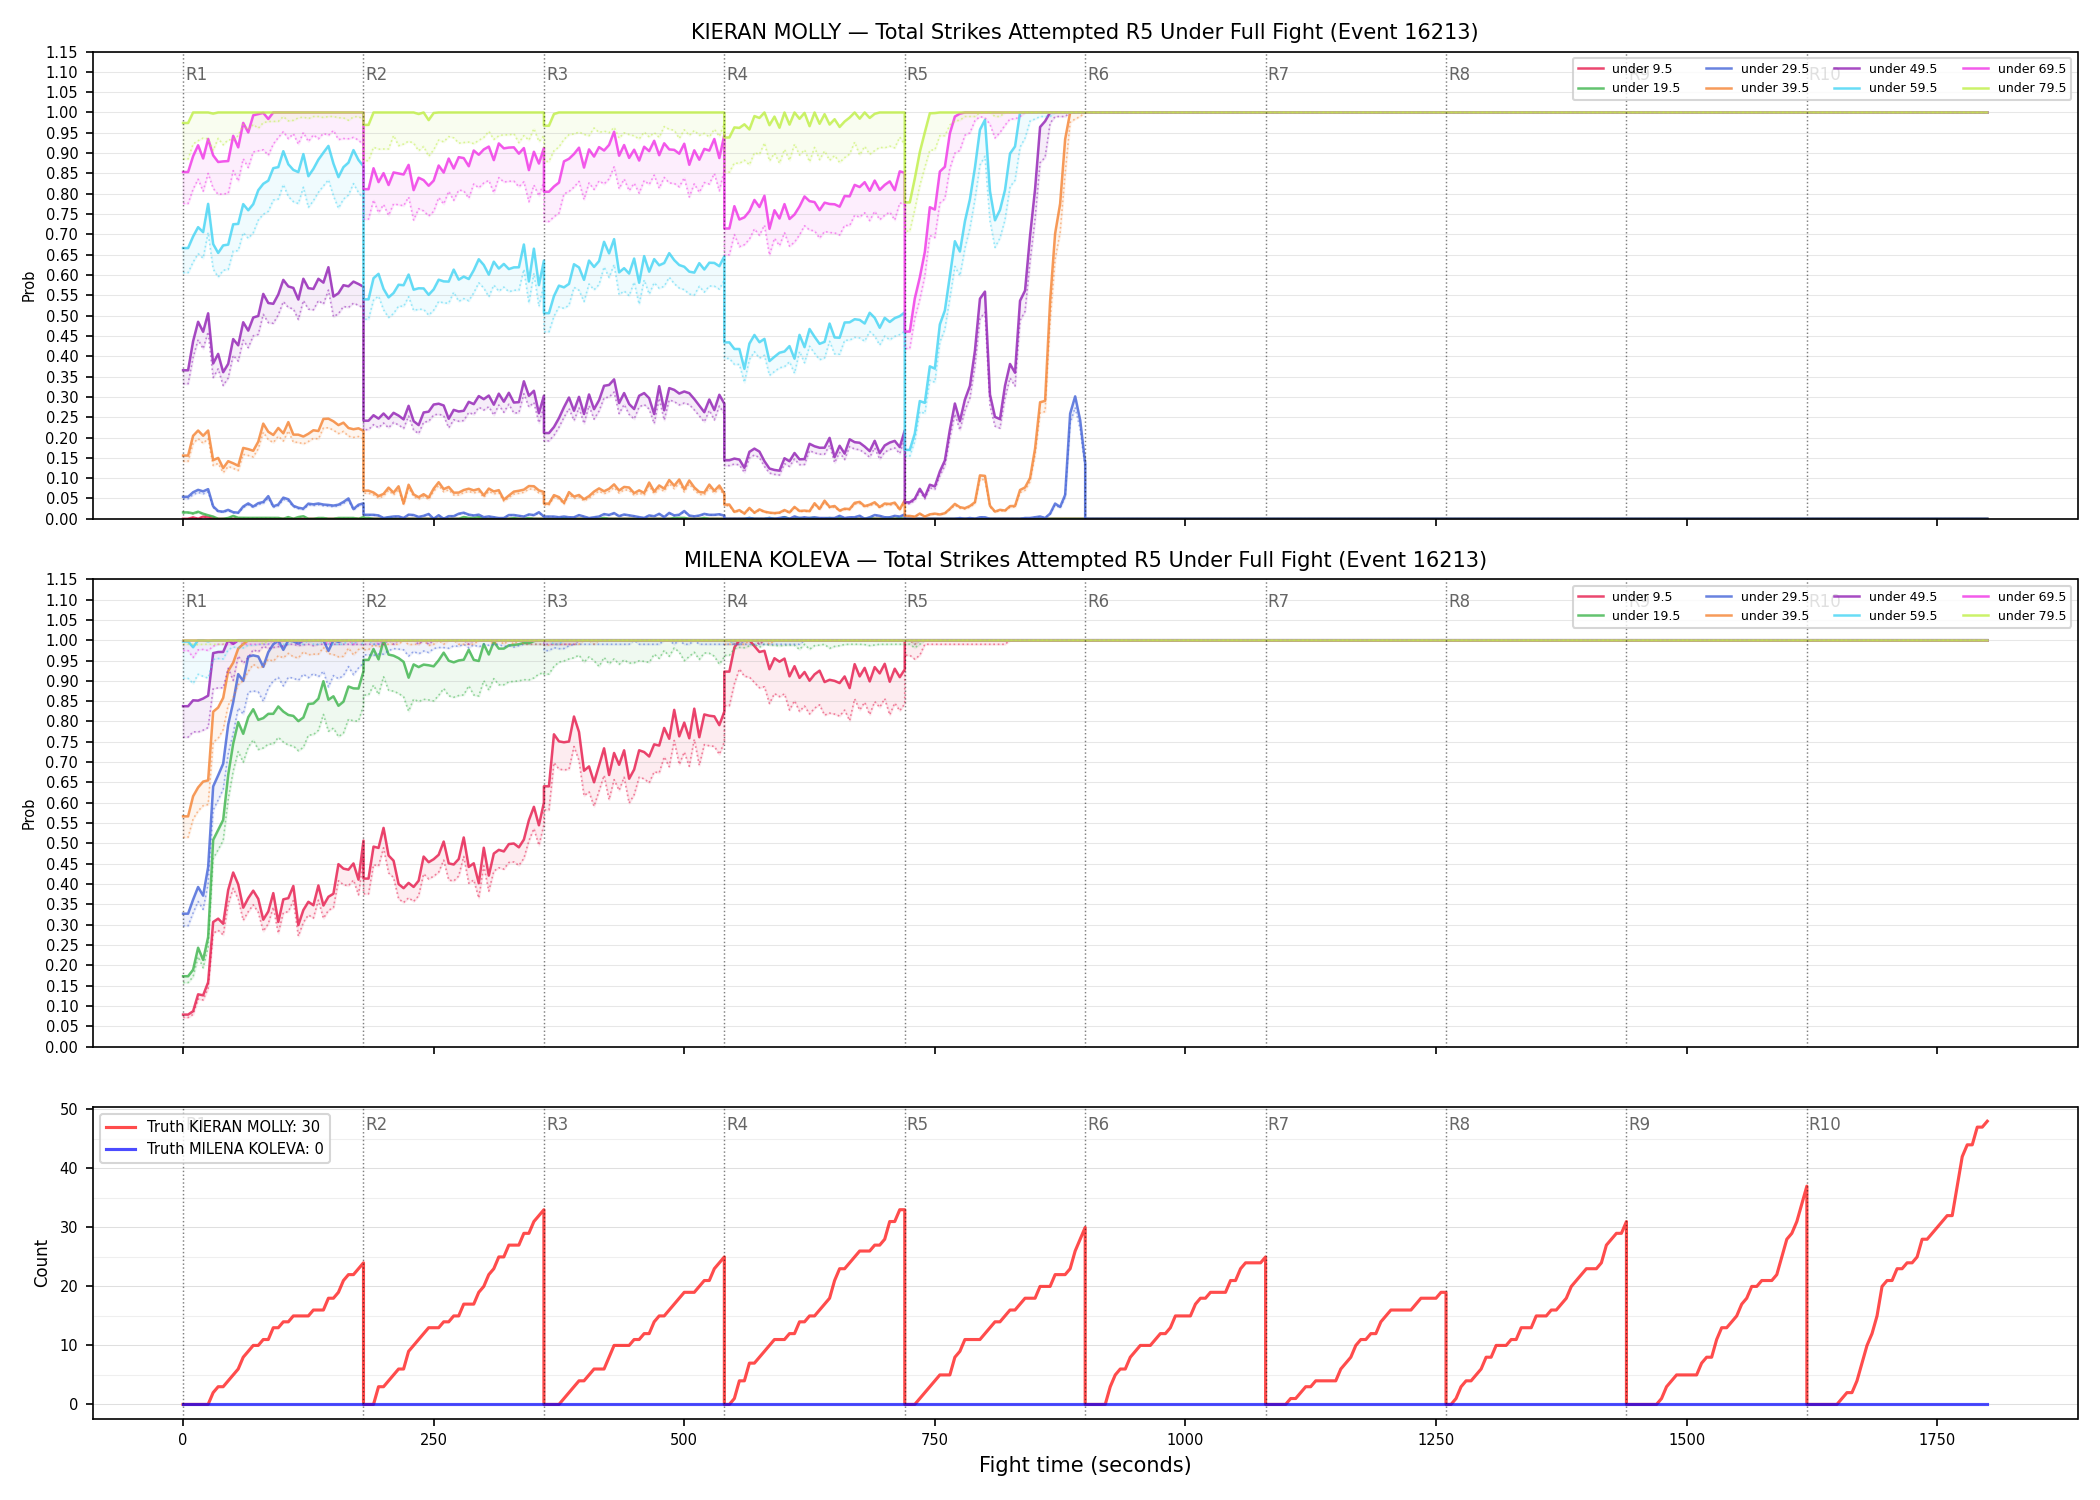Click the 'Count' y-axis label

[x=41, y=1263]
